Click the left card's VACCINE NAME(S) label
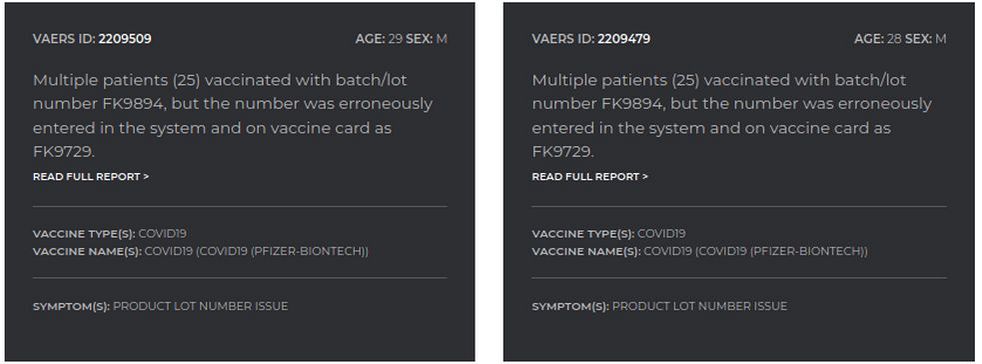The height and width of the screenshot is (364, 982). click(x=87, y=251)
